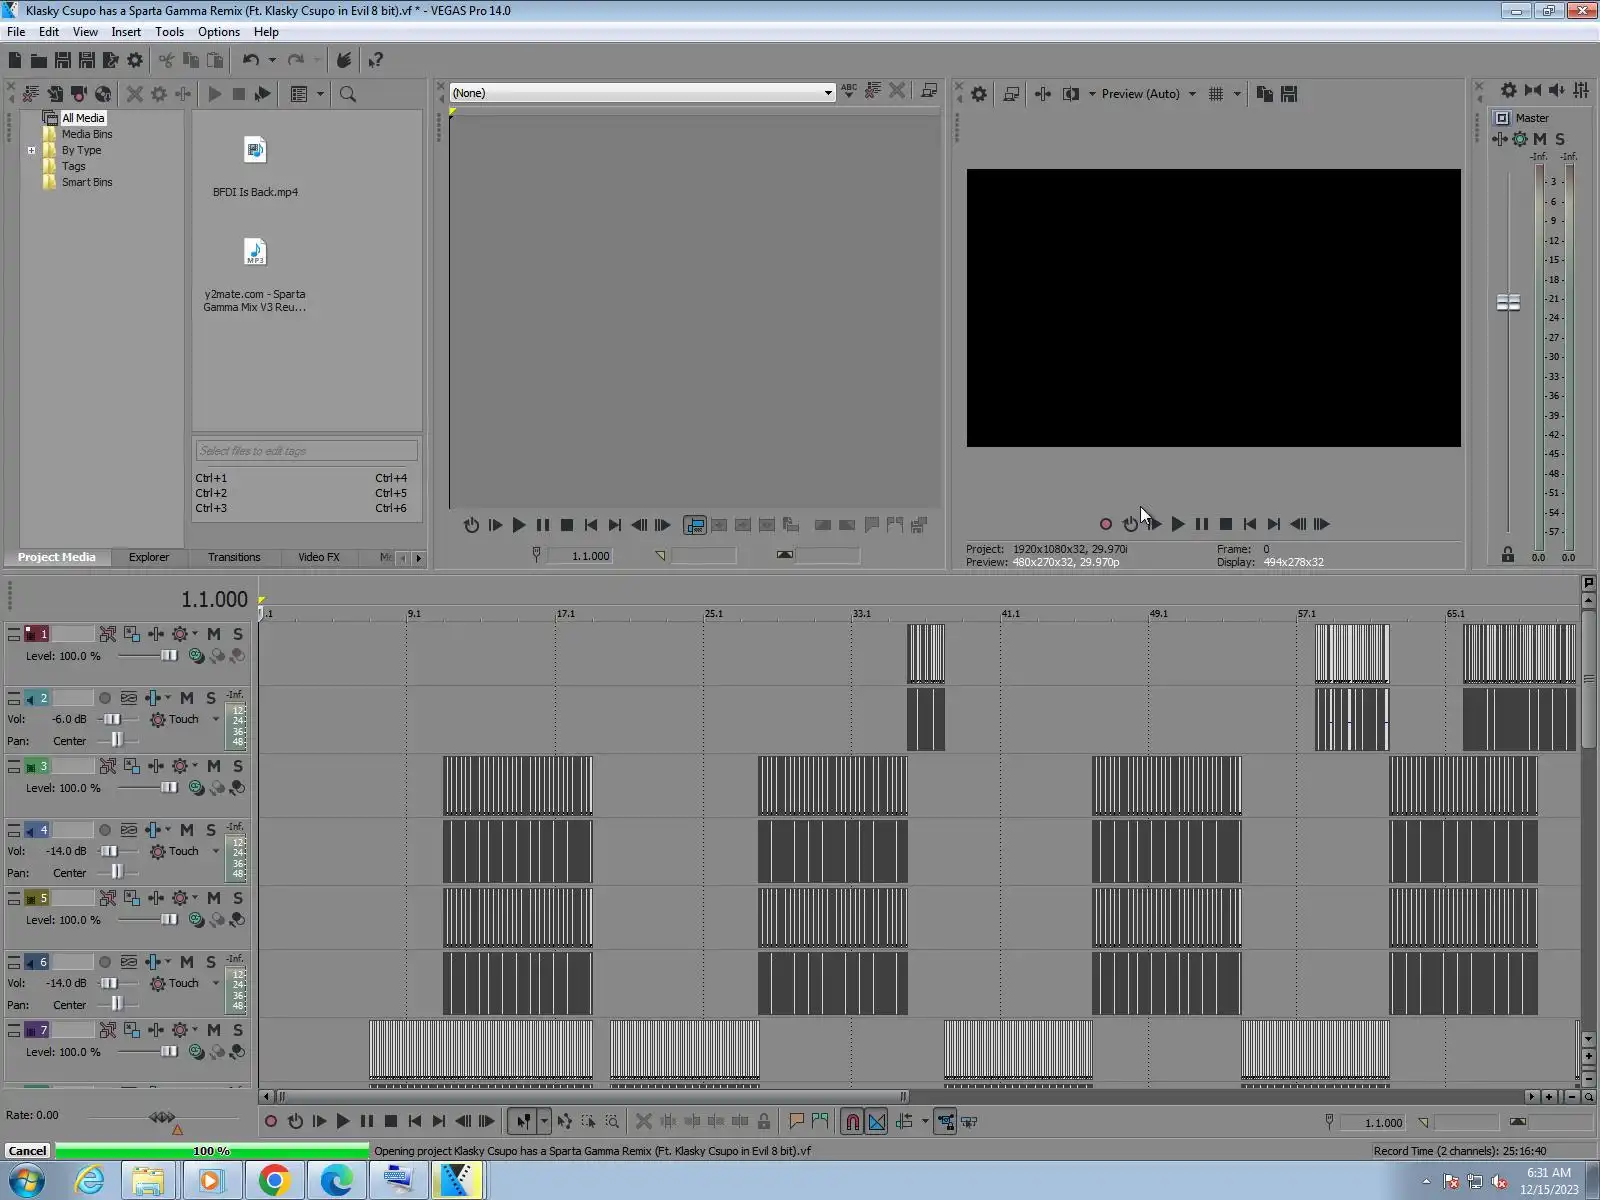Arm audio track 2 for recording
Viewport: 1600px width, 1200px height.
pyautogui.click(x=105, y=698)
